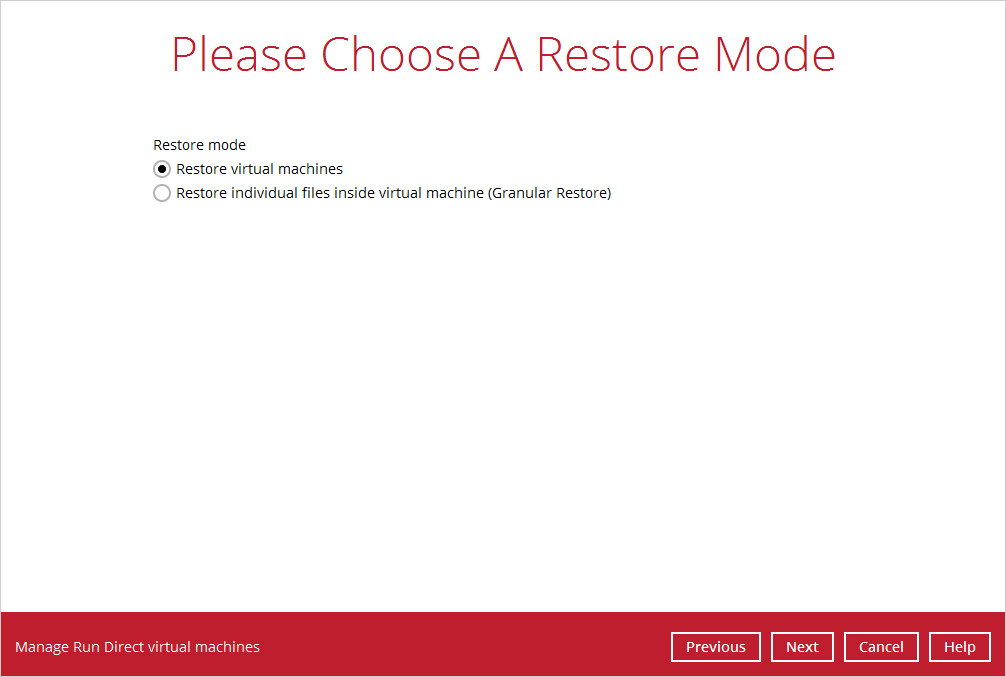
Task: Click the word "Mode" in the page title
Action: [775, 55]
